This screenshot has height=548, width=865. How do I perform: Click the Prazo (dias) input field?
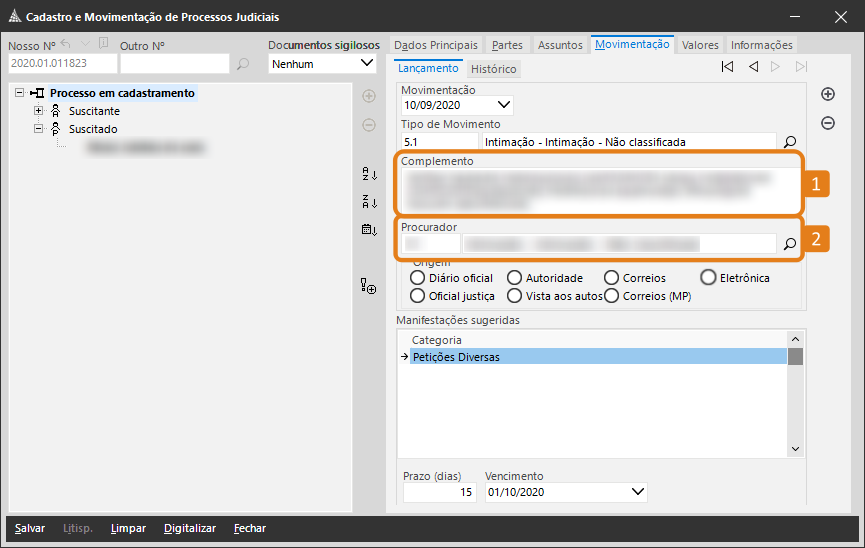click(x=439, y=492)
